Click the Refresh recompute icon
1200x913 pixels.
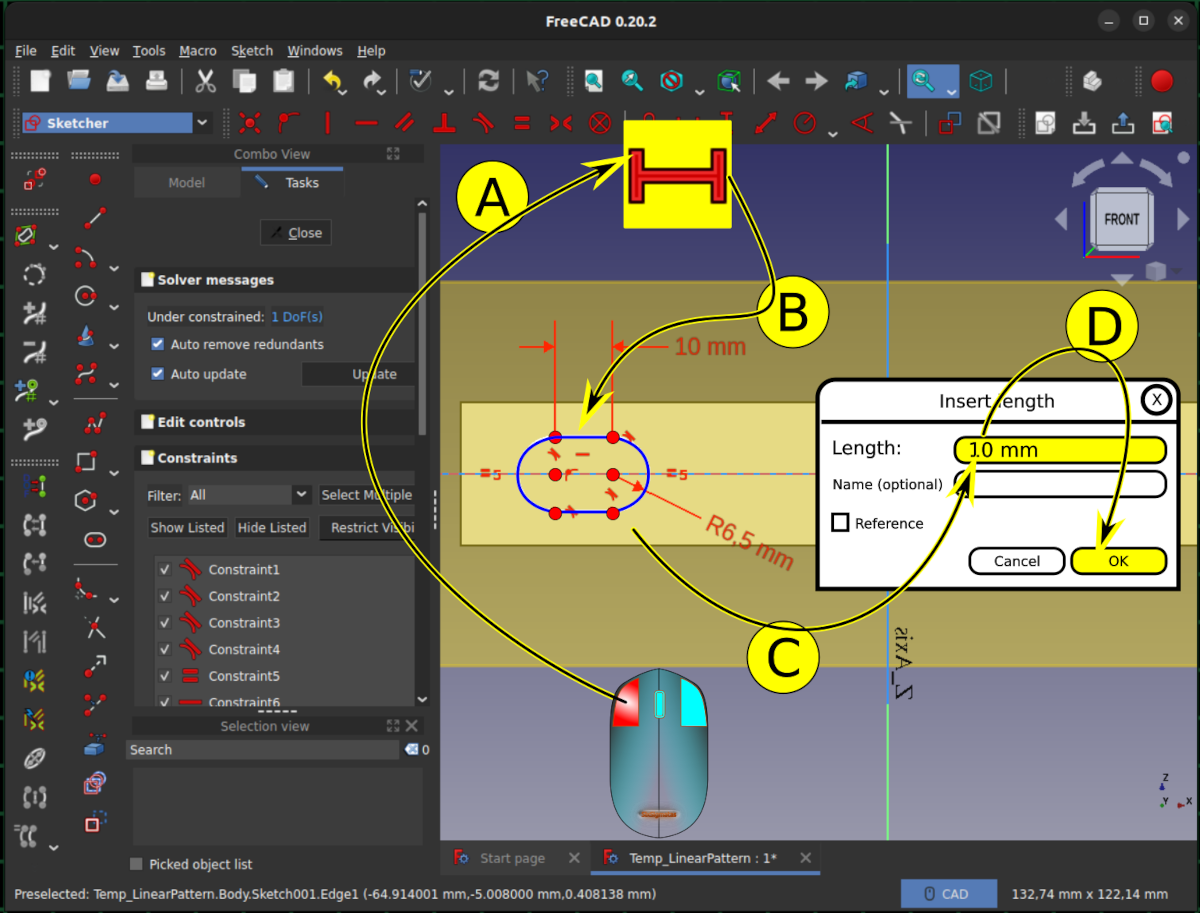point(489,81)
